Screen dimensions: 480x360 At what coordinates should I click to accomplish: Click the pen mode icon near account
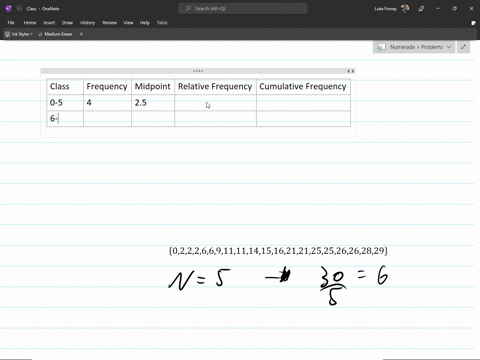(421, 9)
